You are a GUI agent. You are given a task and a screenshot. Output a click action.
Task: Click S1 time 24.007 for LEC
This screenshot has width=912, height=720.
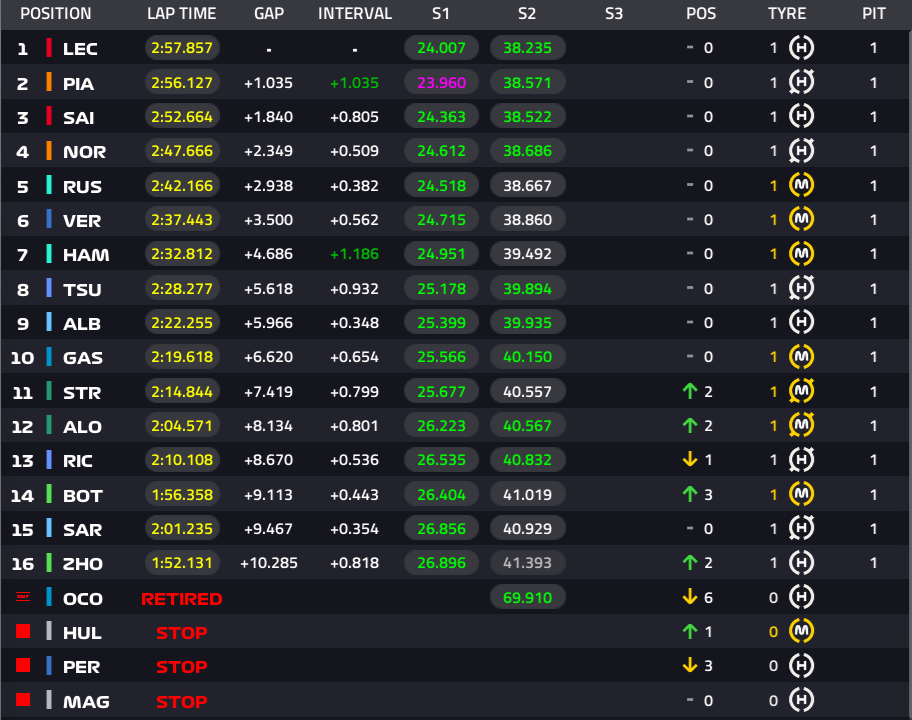[441, 48]
